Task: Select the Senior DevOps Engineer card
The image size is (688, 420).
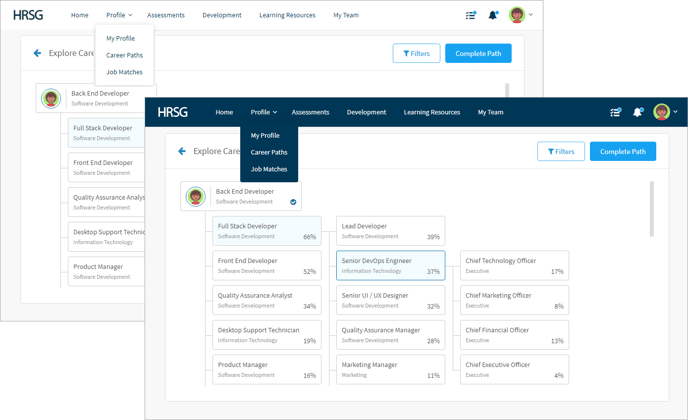Action: (x=391, y=266)
